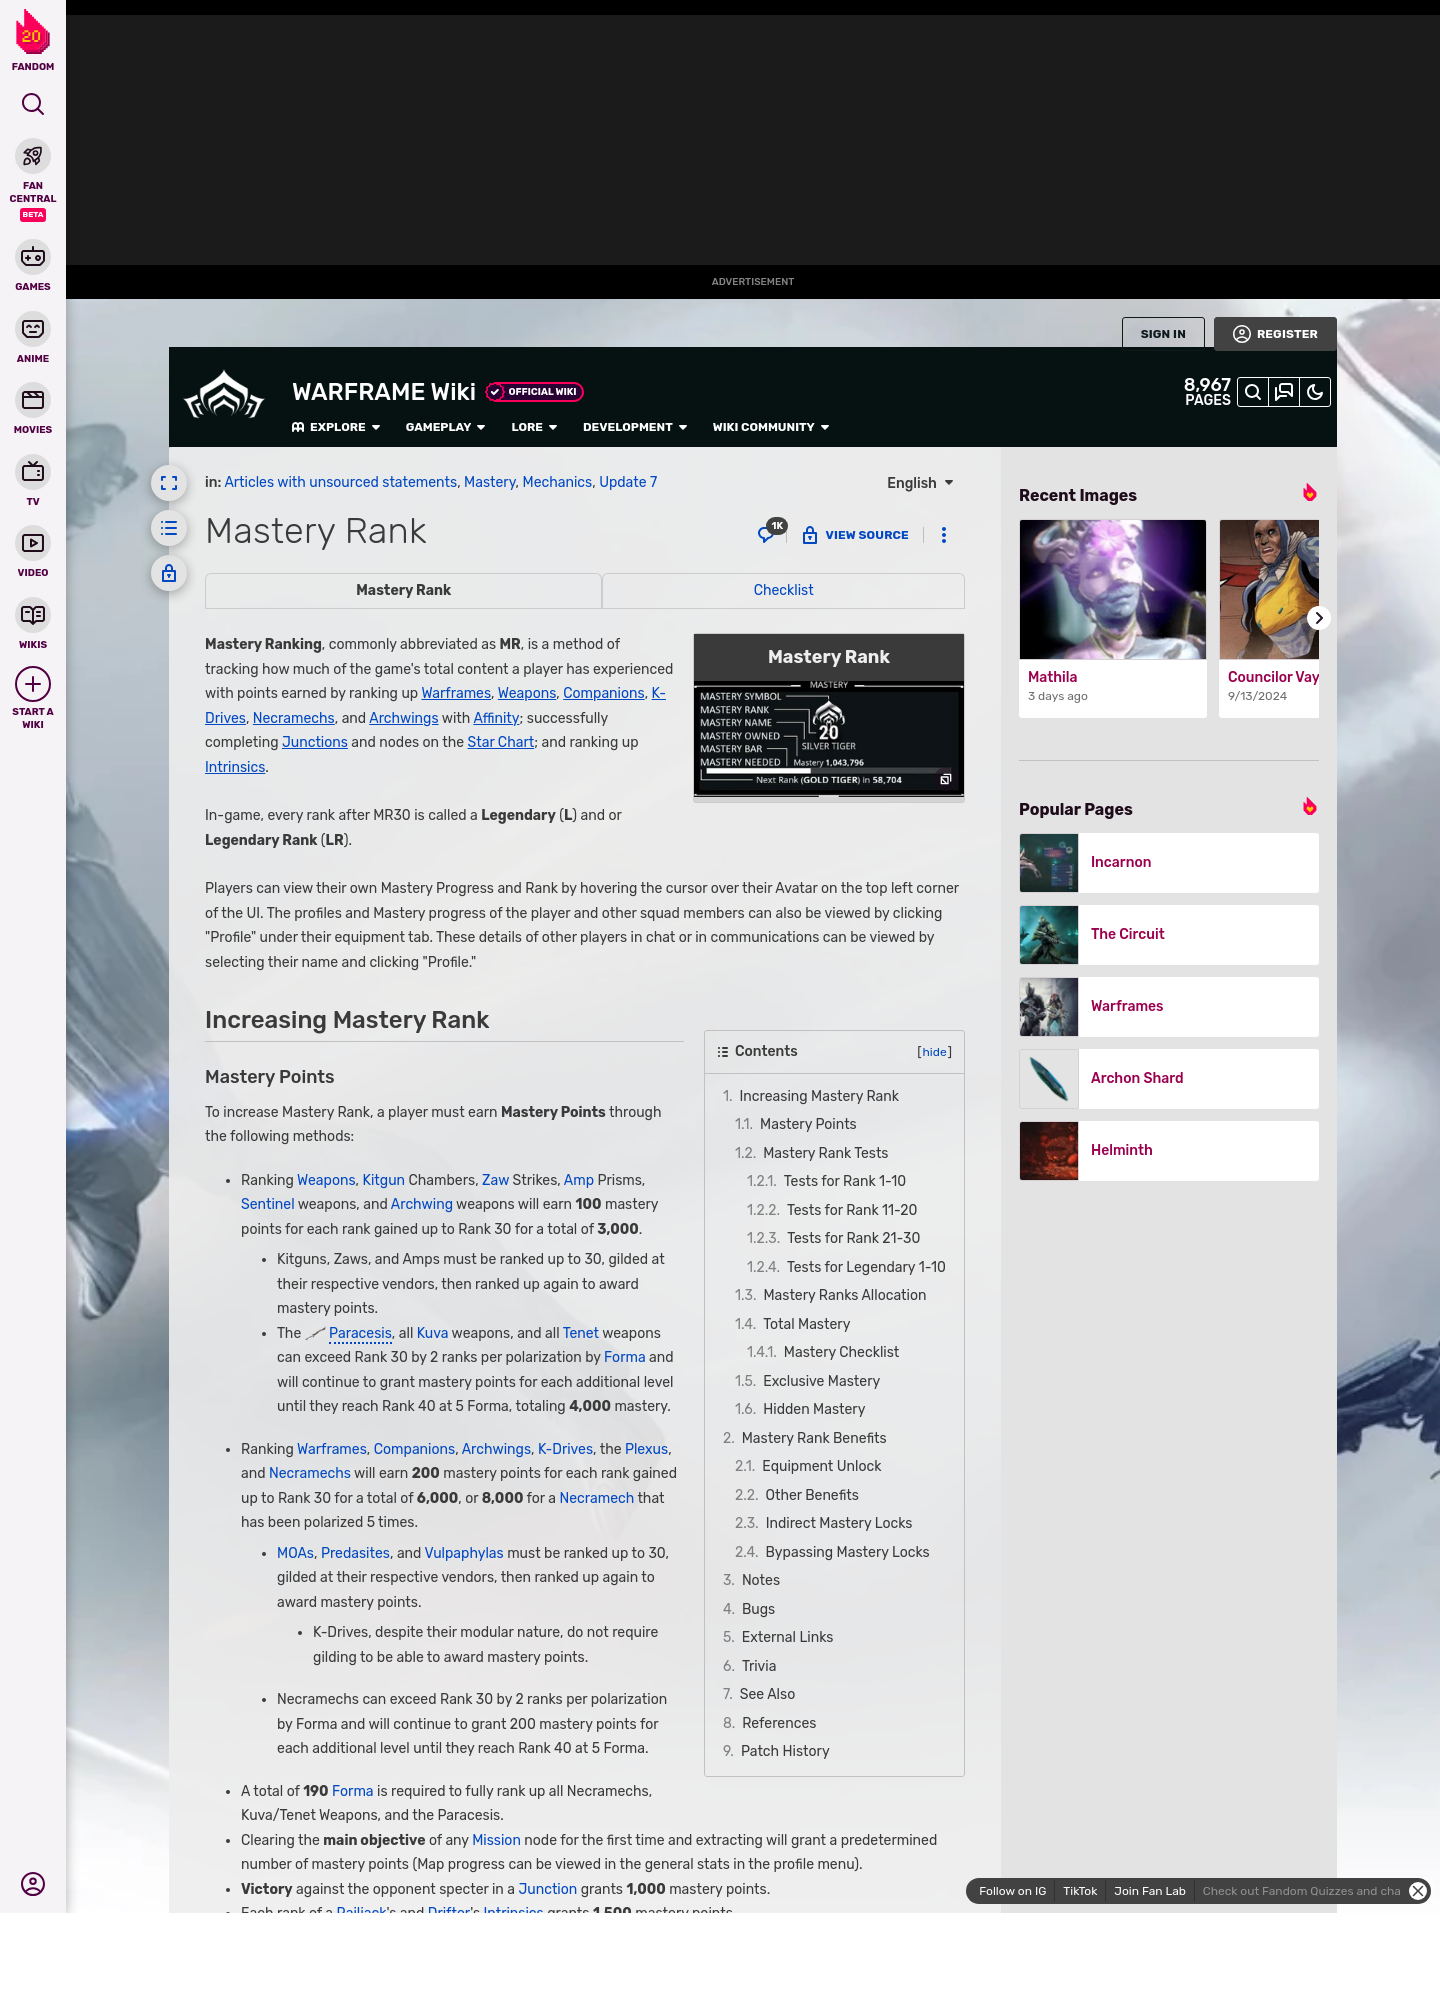Open the wiki discussions icon in header
This screenshot has height=2000, width=1440.
click(1284, 392)
